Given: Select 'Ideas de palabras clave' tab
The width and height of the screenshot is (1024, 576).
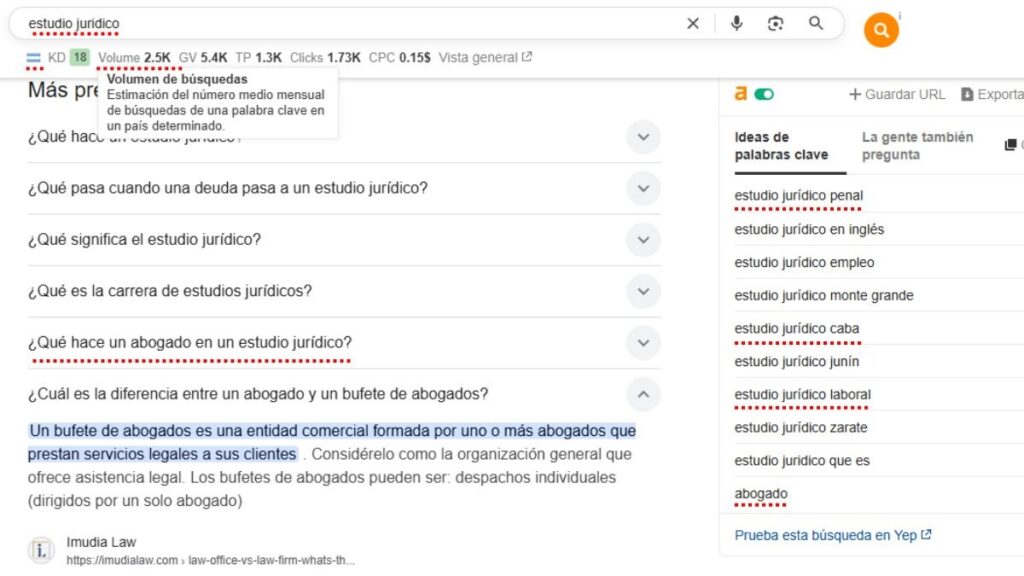Looking at the screenshot, I should [781, 146].
